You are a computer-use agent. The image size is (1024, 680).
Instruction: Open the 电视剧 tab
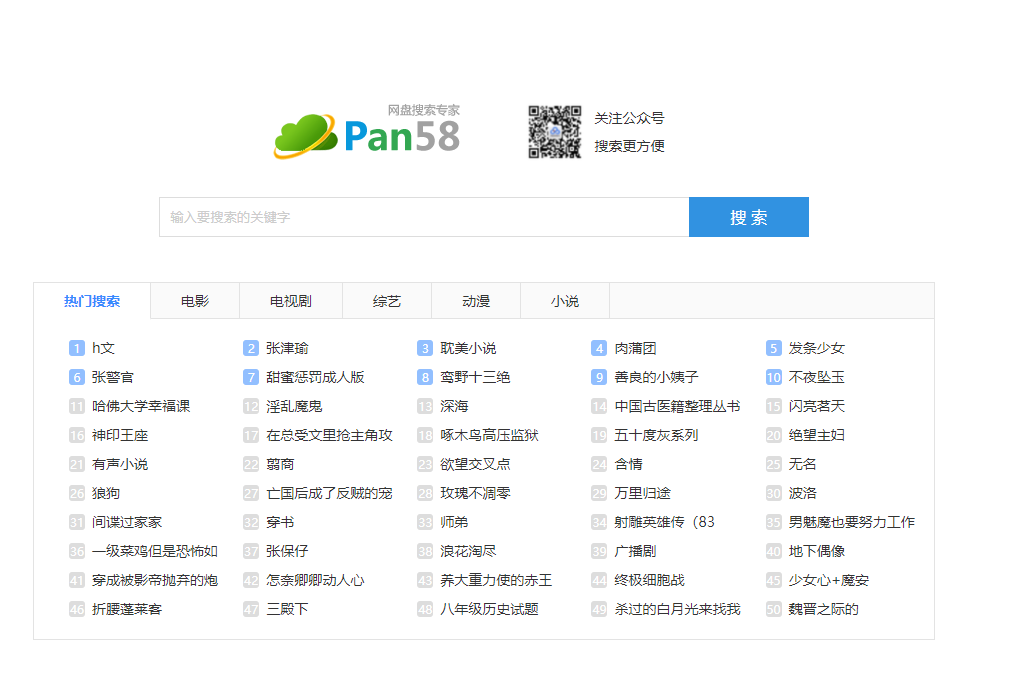pos(291,301)
